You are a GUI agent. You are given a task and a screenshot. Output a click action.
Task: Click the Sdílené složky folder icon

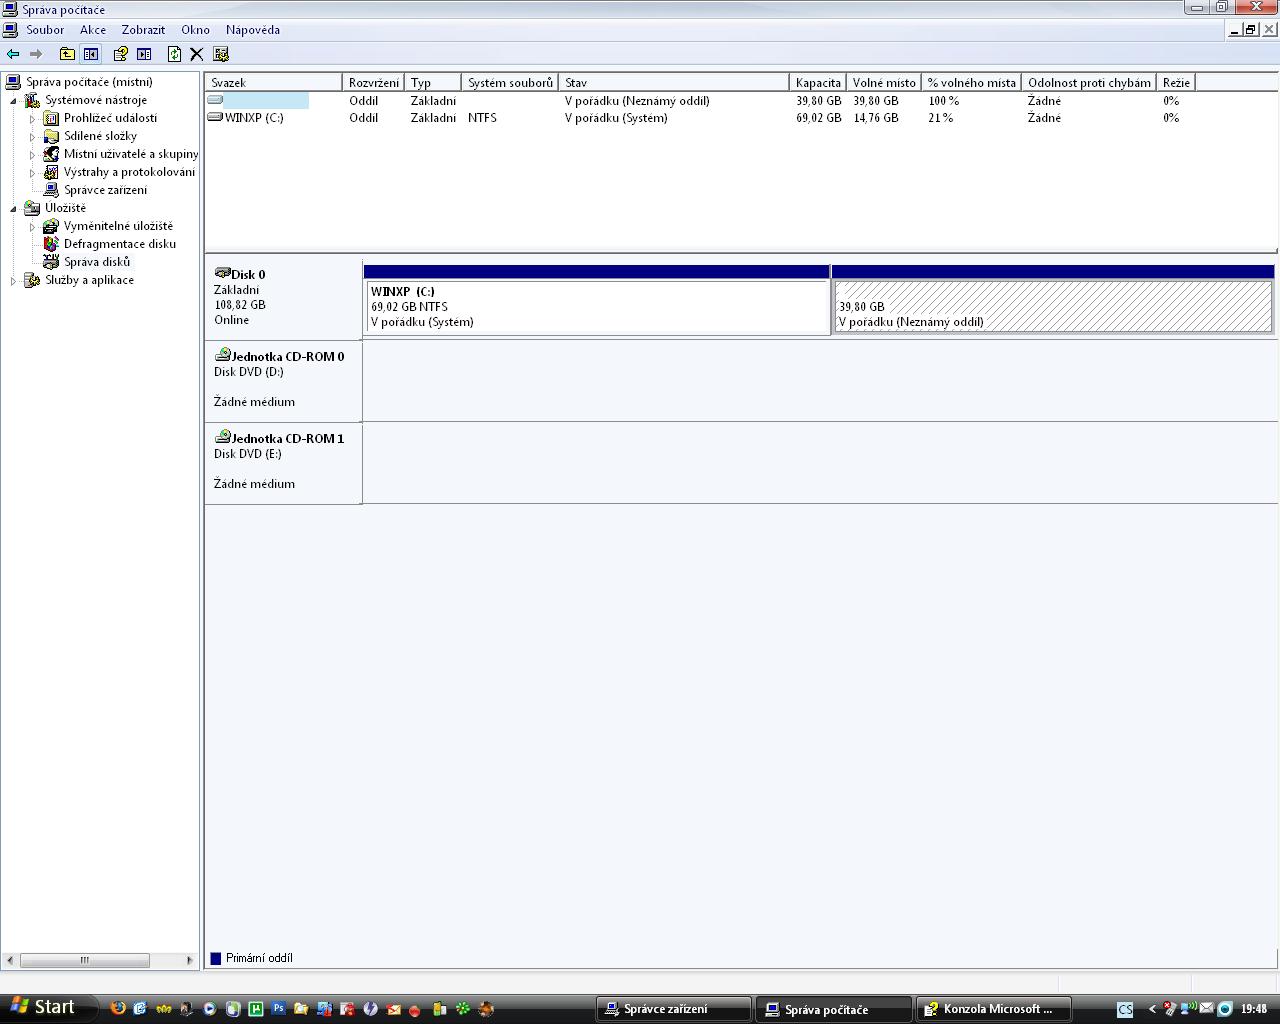[x=51, y=136]
